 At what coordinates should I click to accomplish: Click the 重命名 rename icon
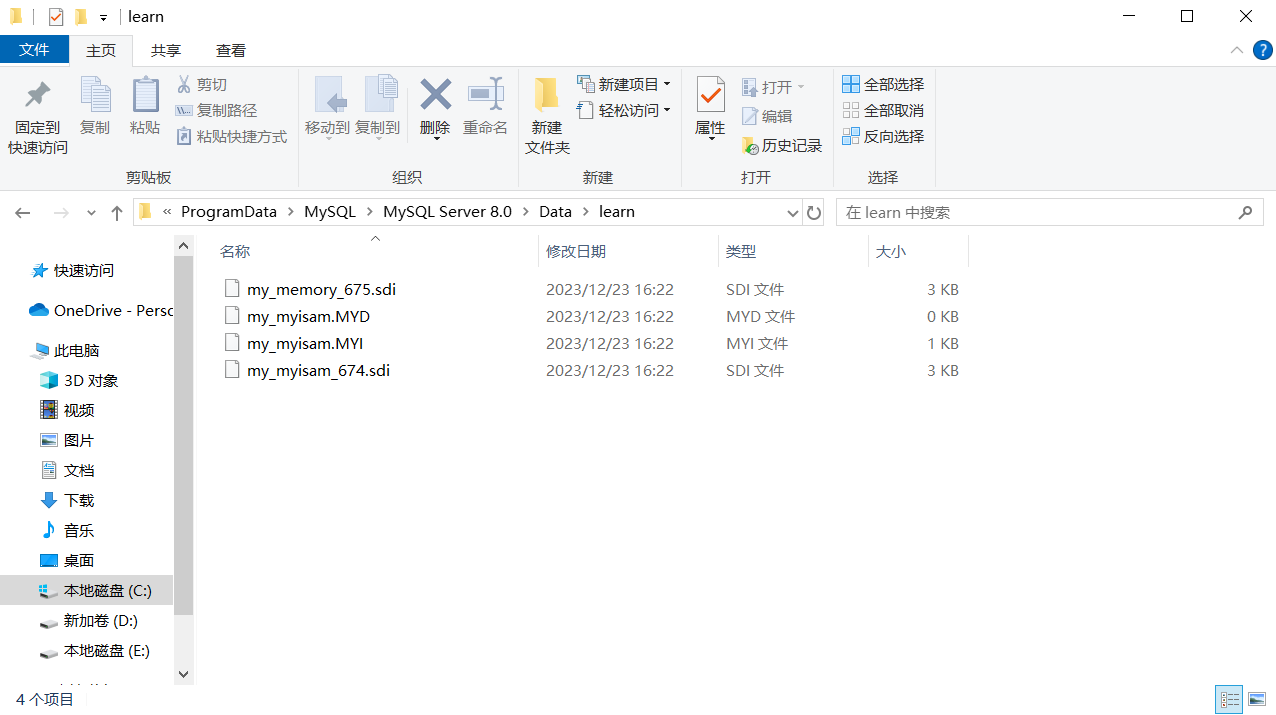[x=486, y=95]
